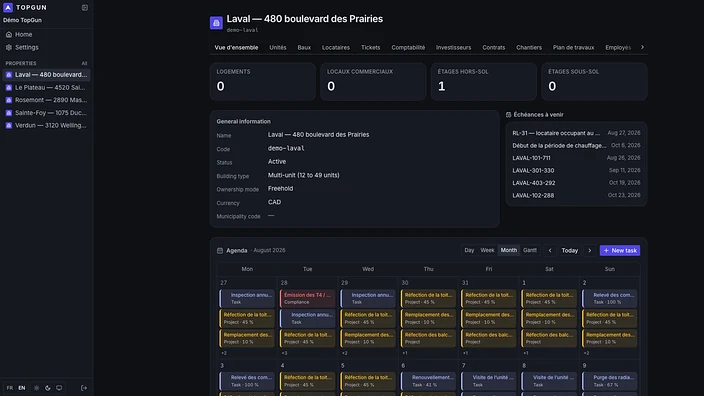Switch to dark theme moon icon

48,388
